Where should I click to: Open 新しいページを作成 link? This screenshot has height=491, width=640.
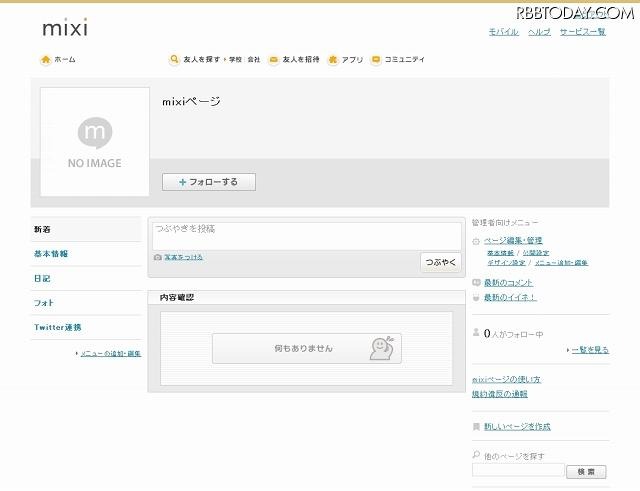pyautogui.click(x=517, y=427)
